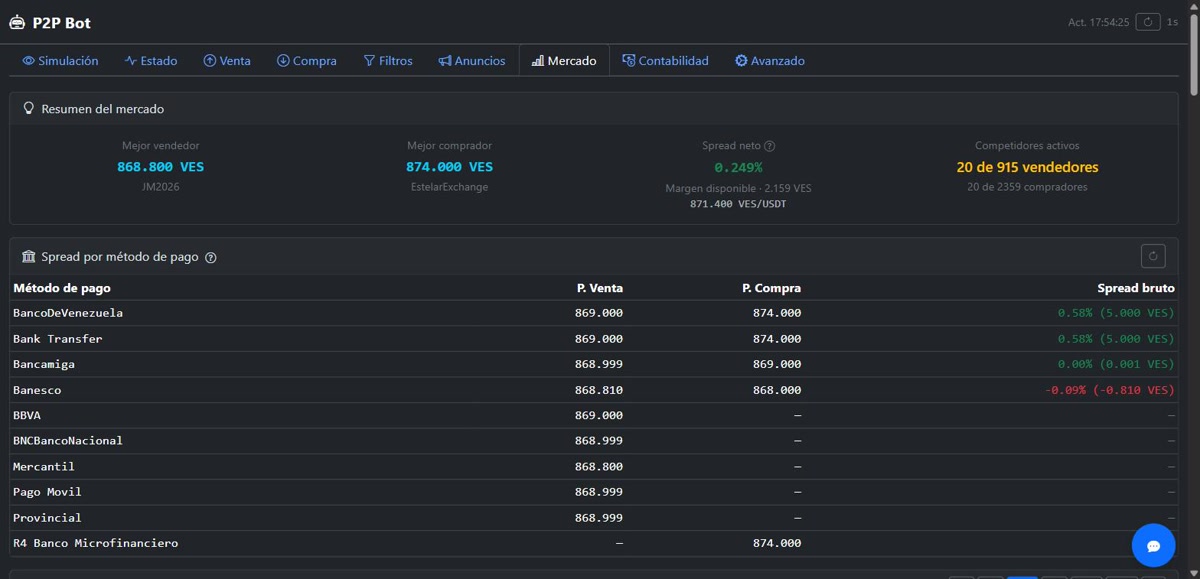1200x579 pixels.
Task: Open help icon beside Spread por método de pago
Action: (211, 258)
